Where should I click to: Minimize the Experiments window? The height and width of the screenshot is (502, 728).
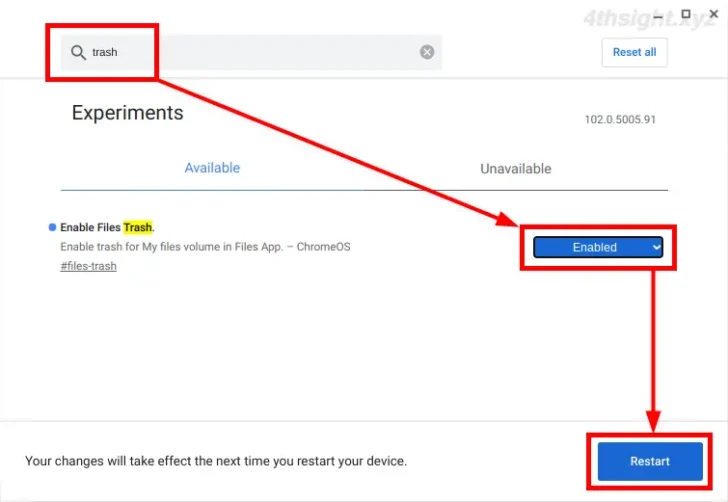[658, 16]
